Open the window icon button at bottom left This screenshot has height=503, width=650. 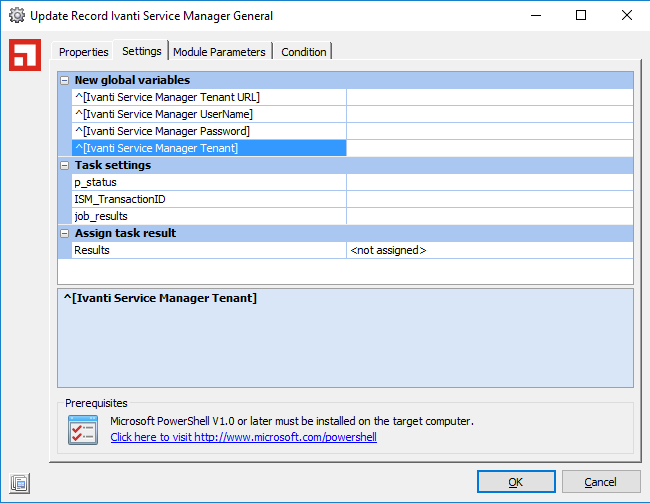[x=19, y=484]
